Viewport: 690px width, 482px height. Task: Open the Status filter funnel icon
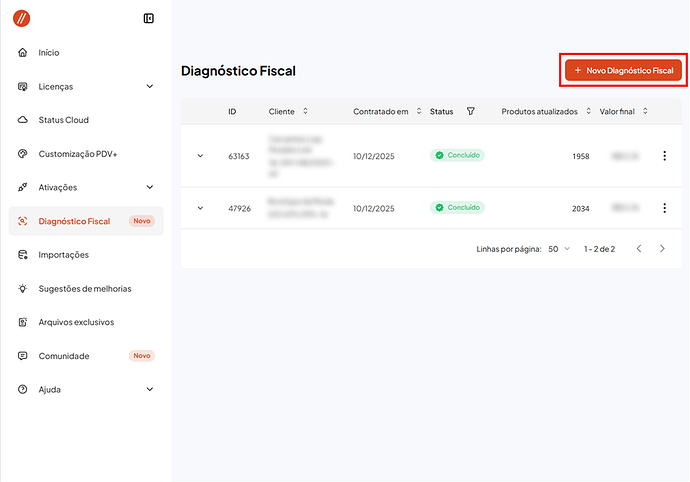coord(471,111)
